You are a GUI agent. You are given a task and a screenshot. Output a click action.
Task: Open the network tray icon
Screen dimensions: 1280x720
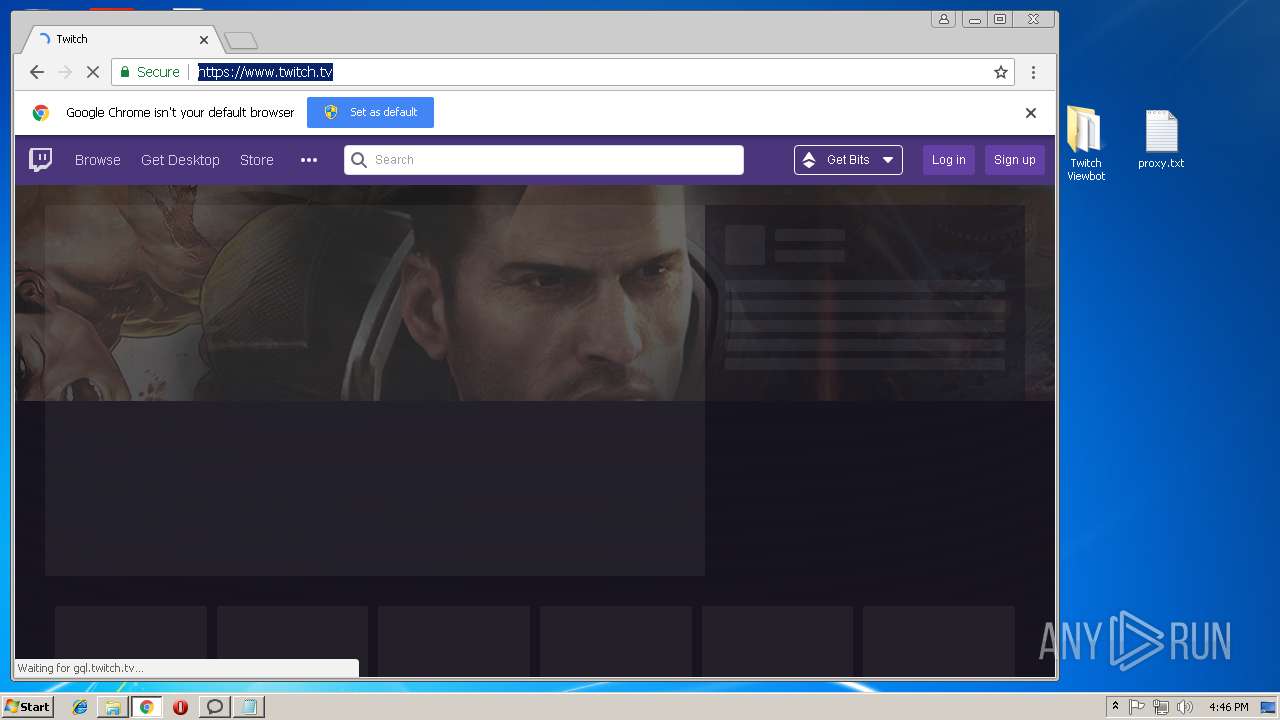[x=1161, y=707]
